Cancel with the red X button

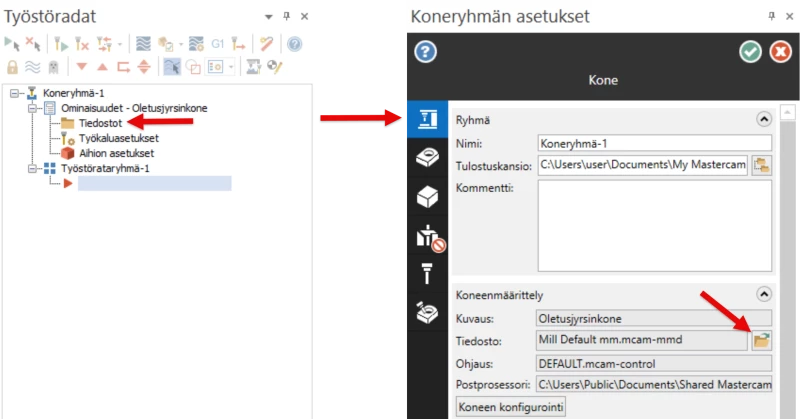[x=780, y=52]
